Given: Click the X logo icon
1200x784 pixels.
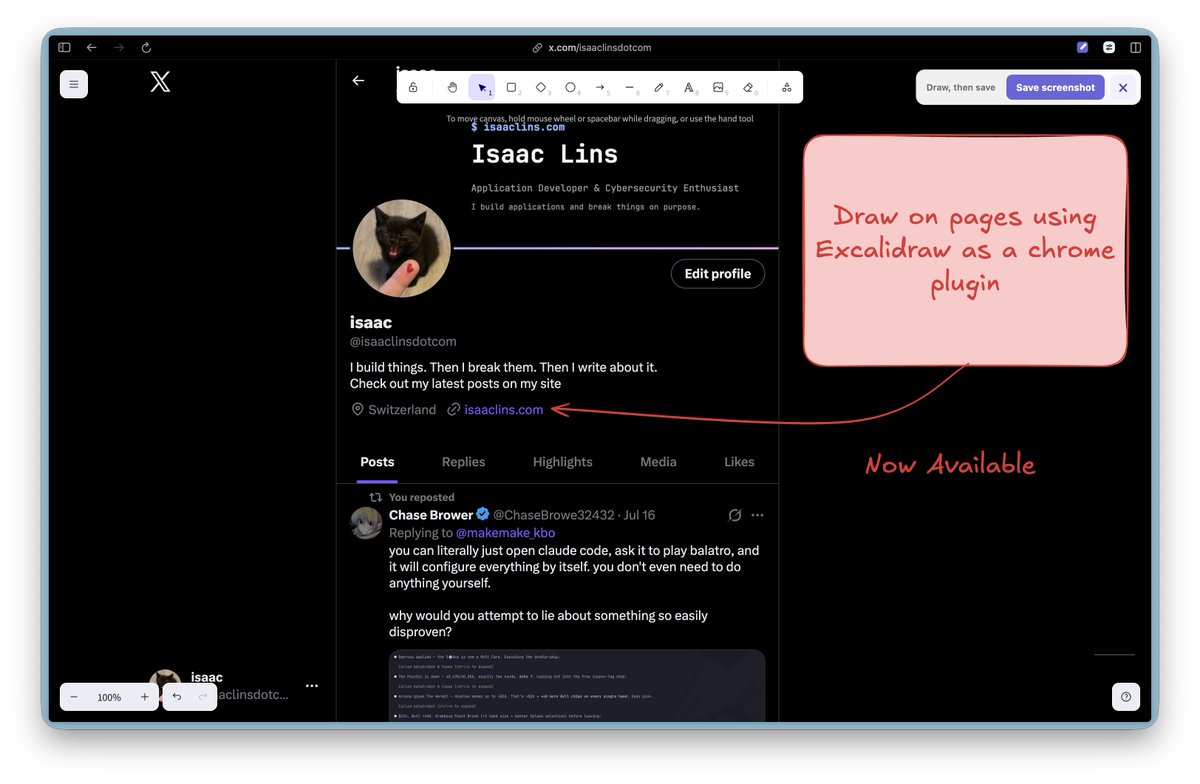Looking at the screenshot, I should [160, 83].
